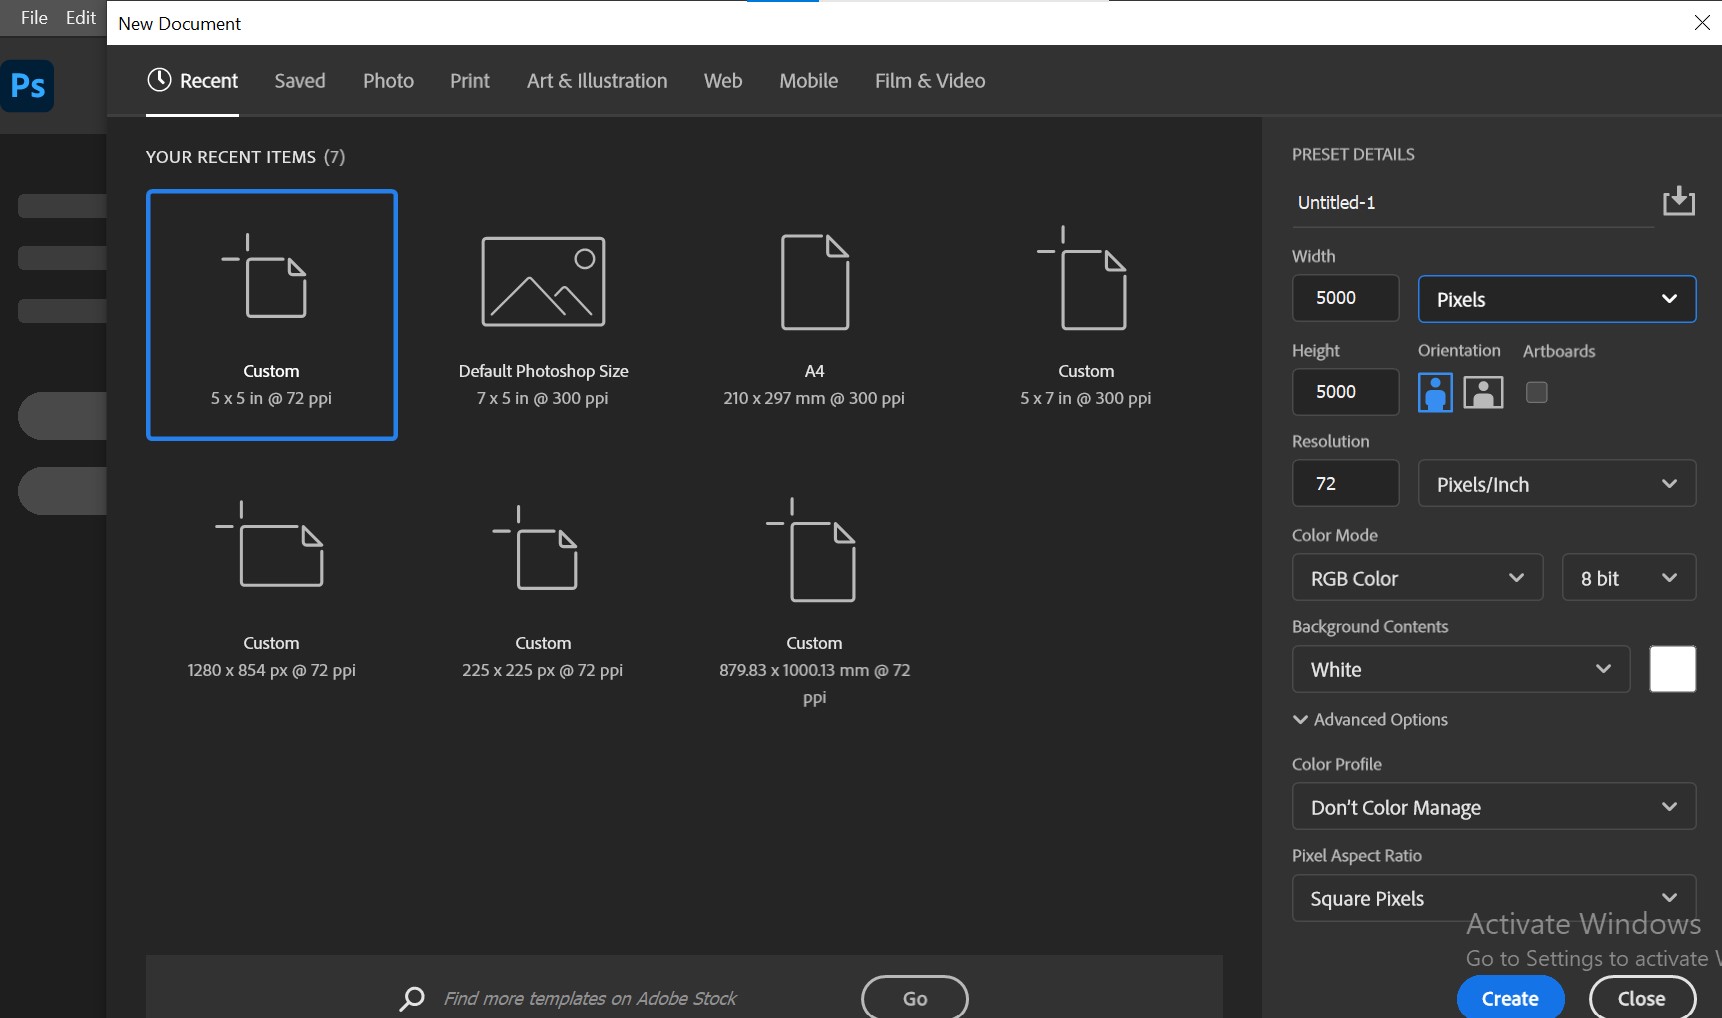Image resolution: width=1722 pixels, height=1018 pixels.
Task: Set orientation to landscape
Action: point(1483,392)
